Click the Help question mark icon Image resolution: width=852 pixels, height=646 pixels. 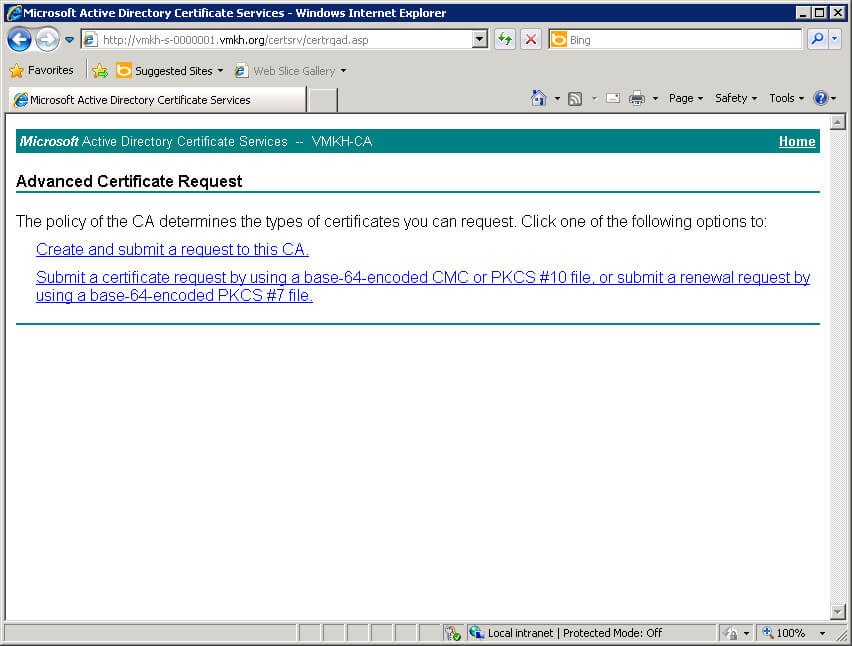[x=820, y=98]
